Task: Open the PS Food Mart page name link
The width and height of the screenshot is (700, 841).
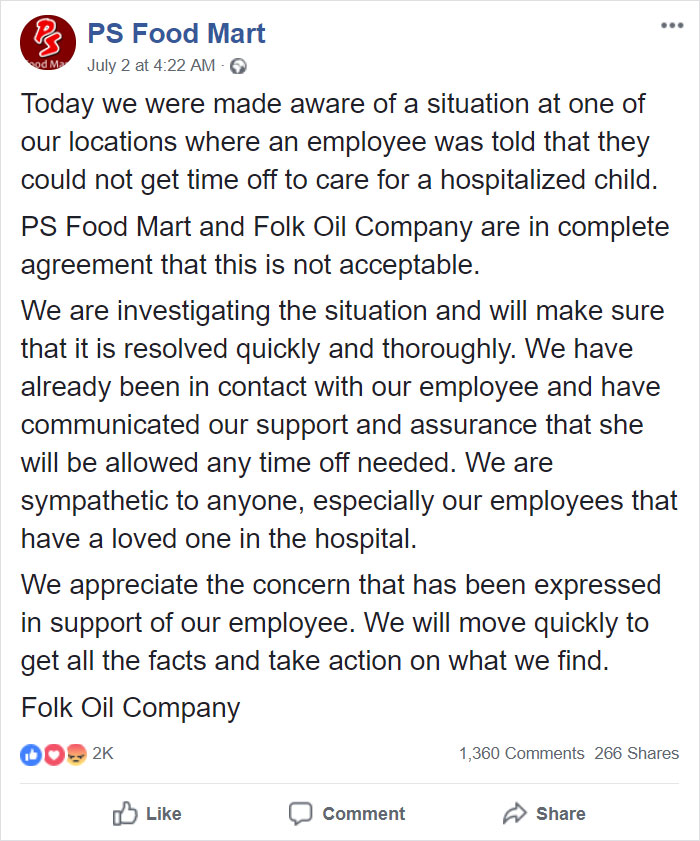Action: 176,33
